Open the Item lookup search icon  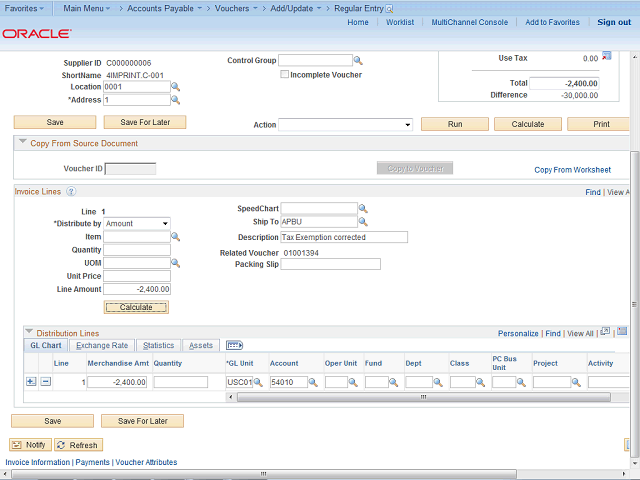(x=175, y=237)
